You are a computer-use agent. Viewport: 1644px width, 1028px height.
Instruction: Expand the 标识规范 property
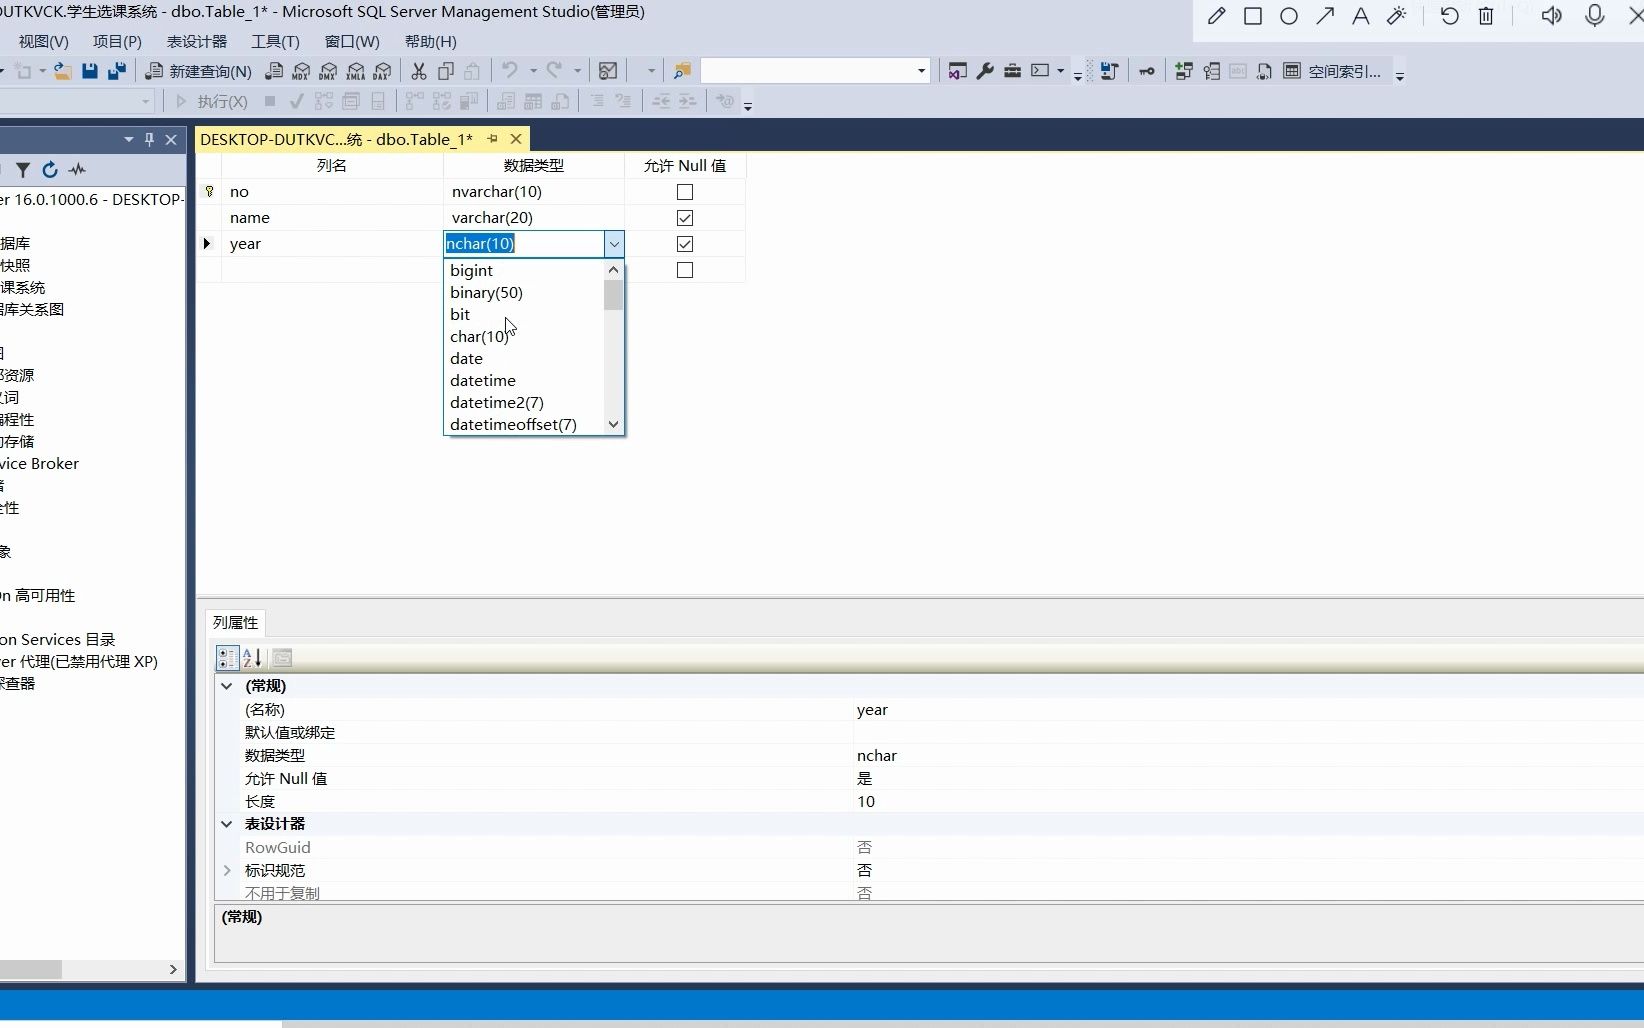pos(227,871)
